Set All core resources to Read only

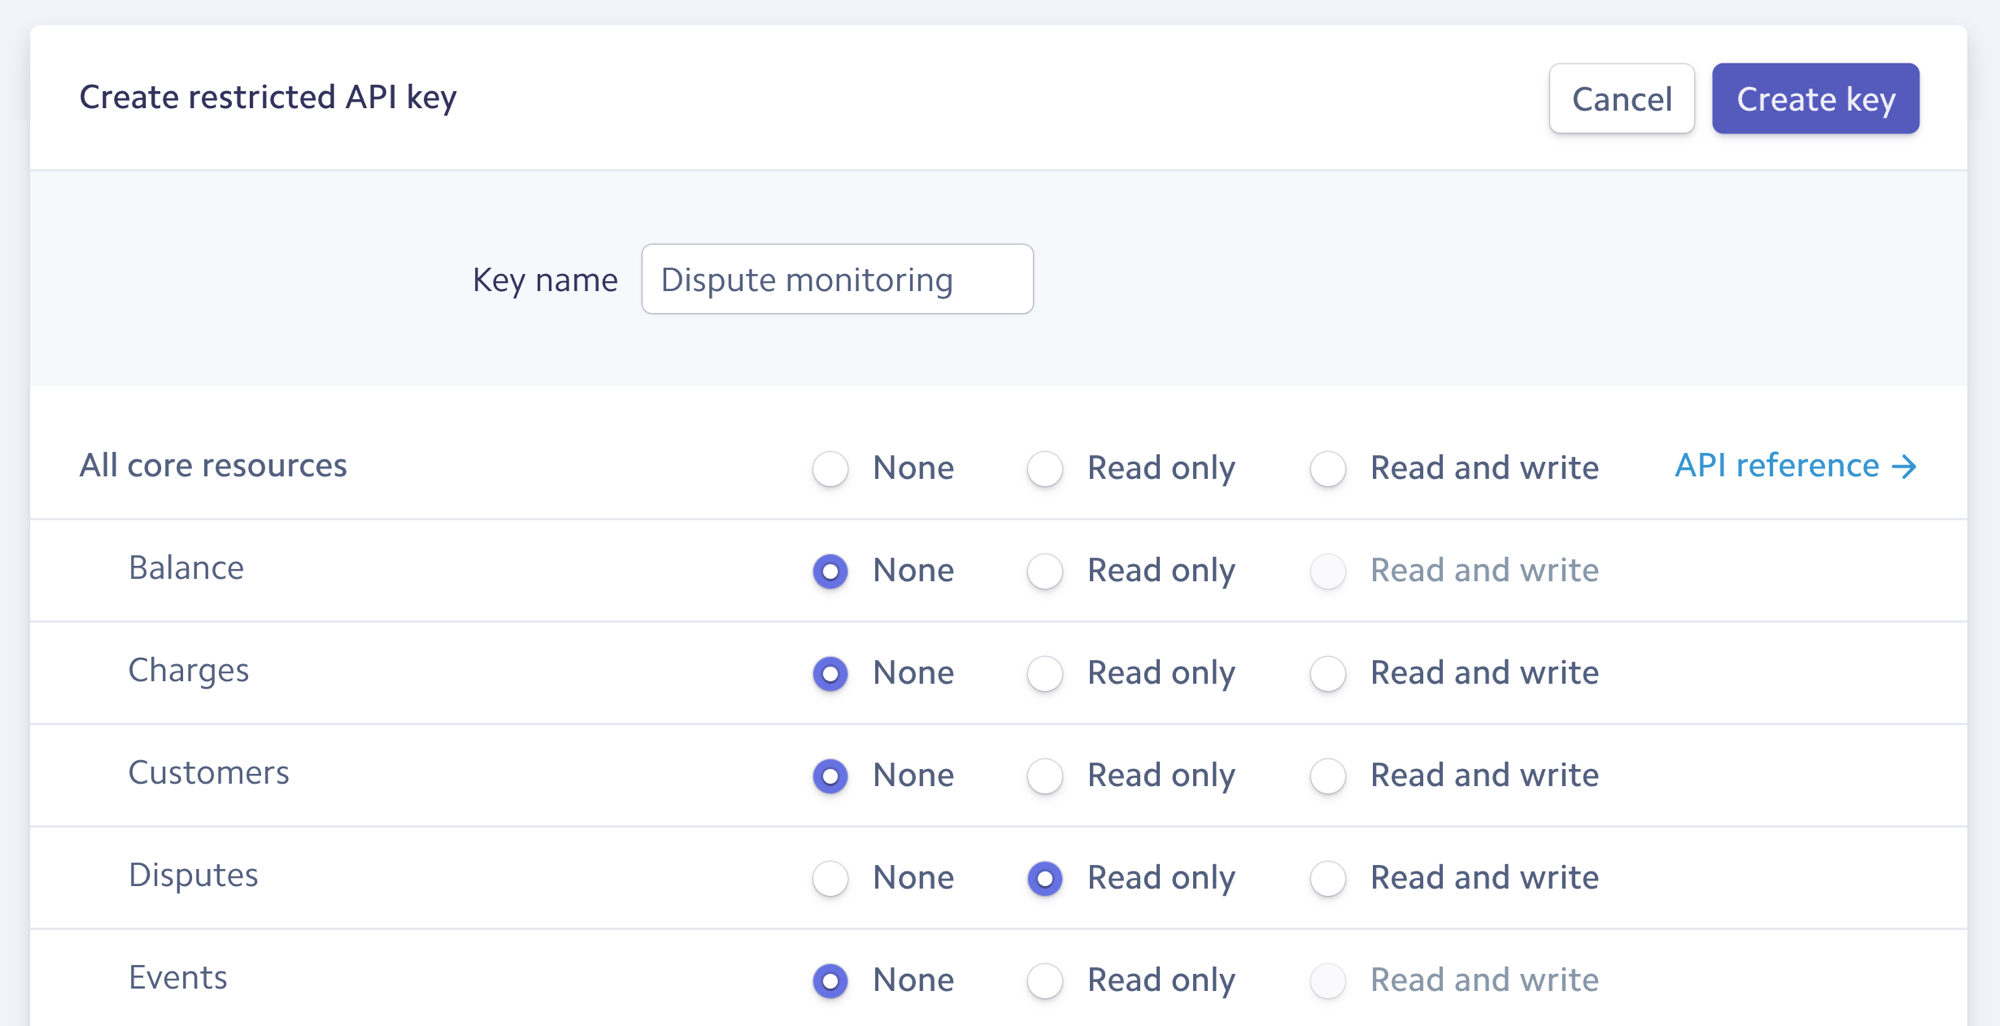1044,468
